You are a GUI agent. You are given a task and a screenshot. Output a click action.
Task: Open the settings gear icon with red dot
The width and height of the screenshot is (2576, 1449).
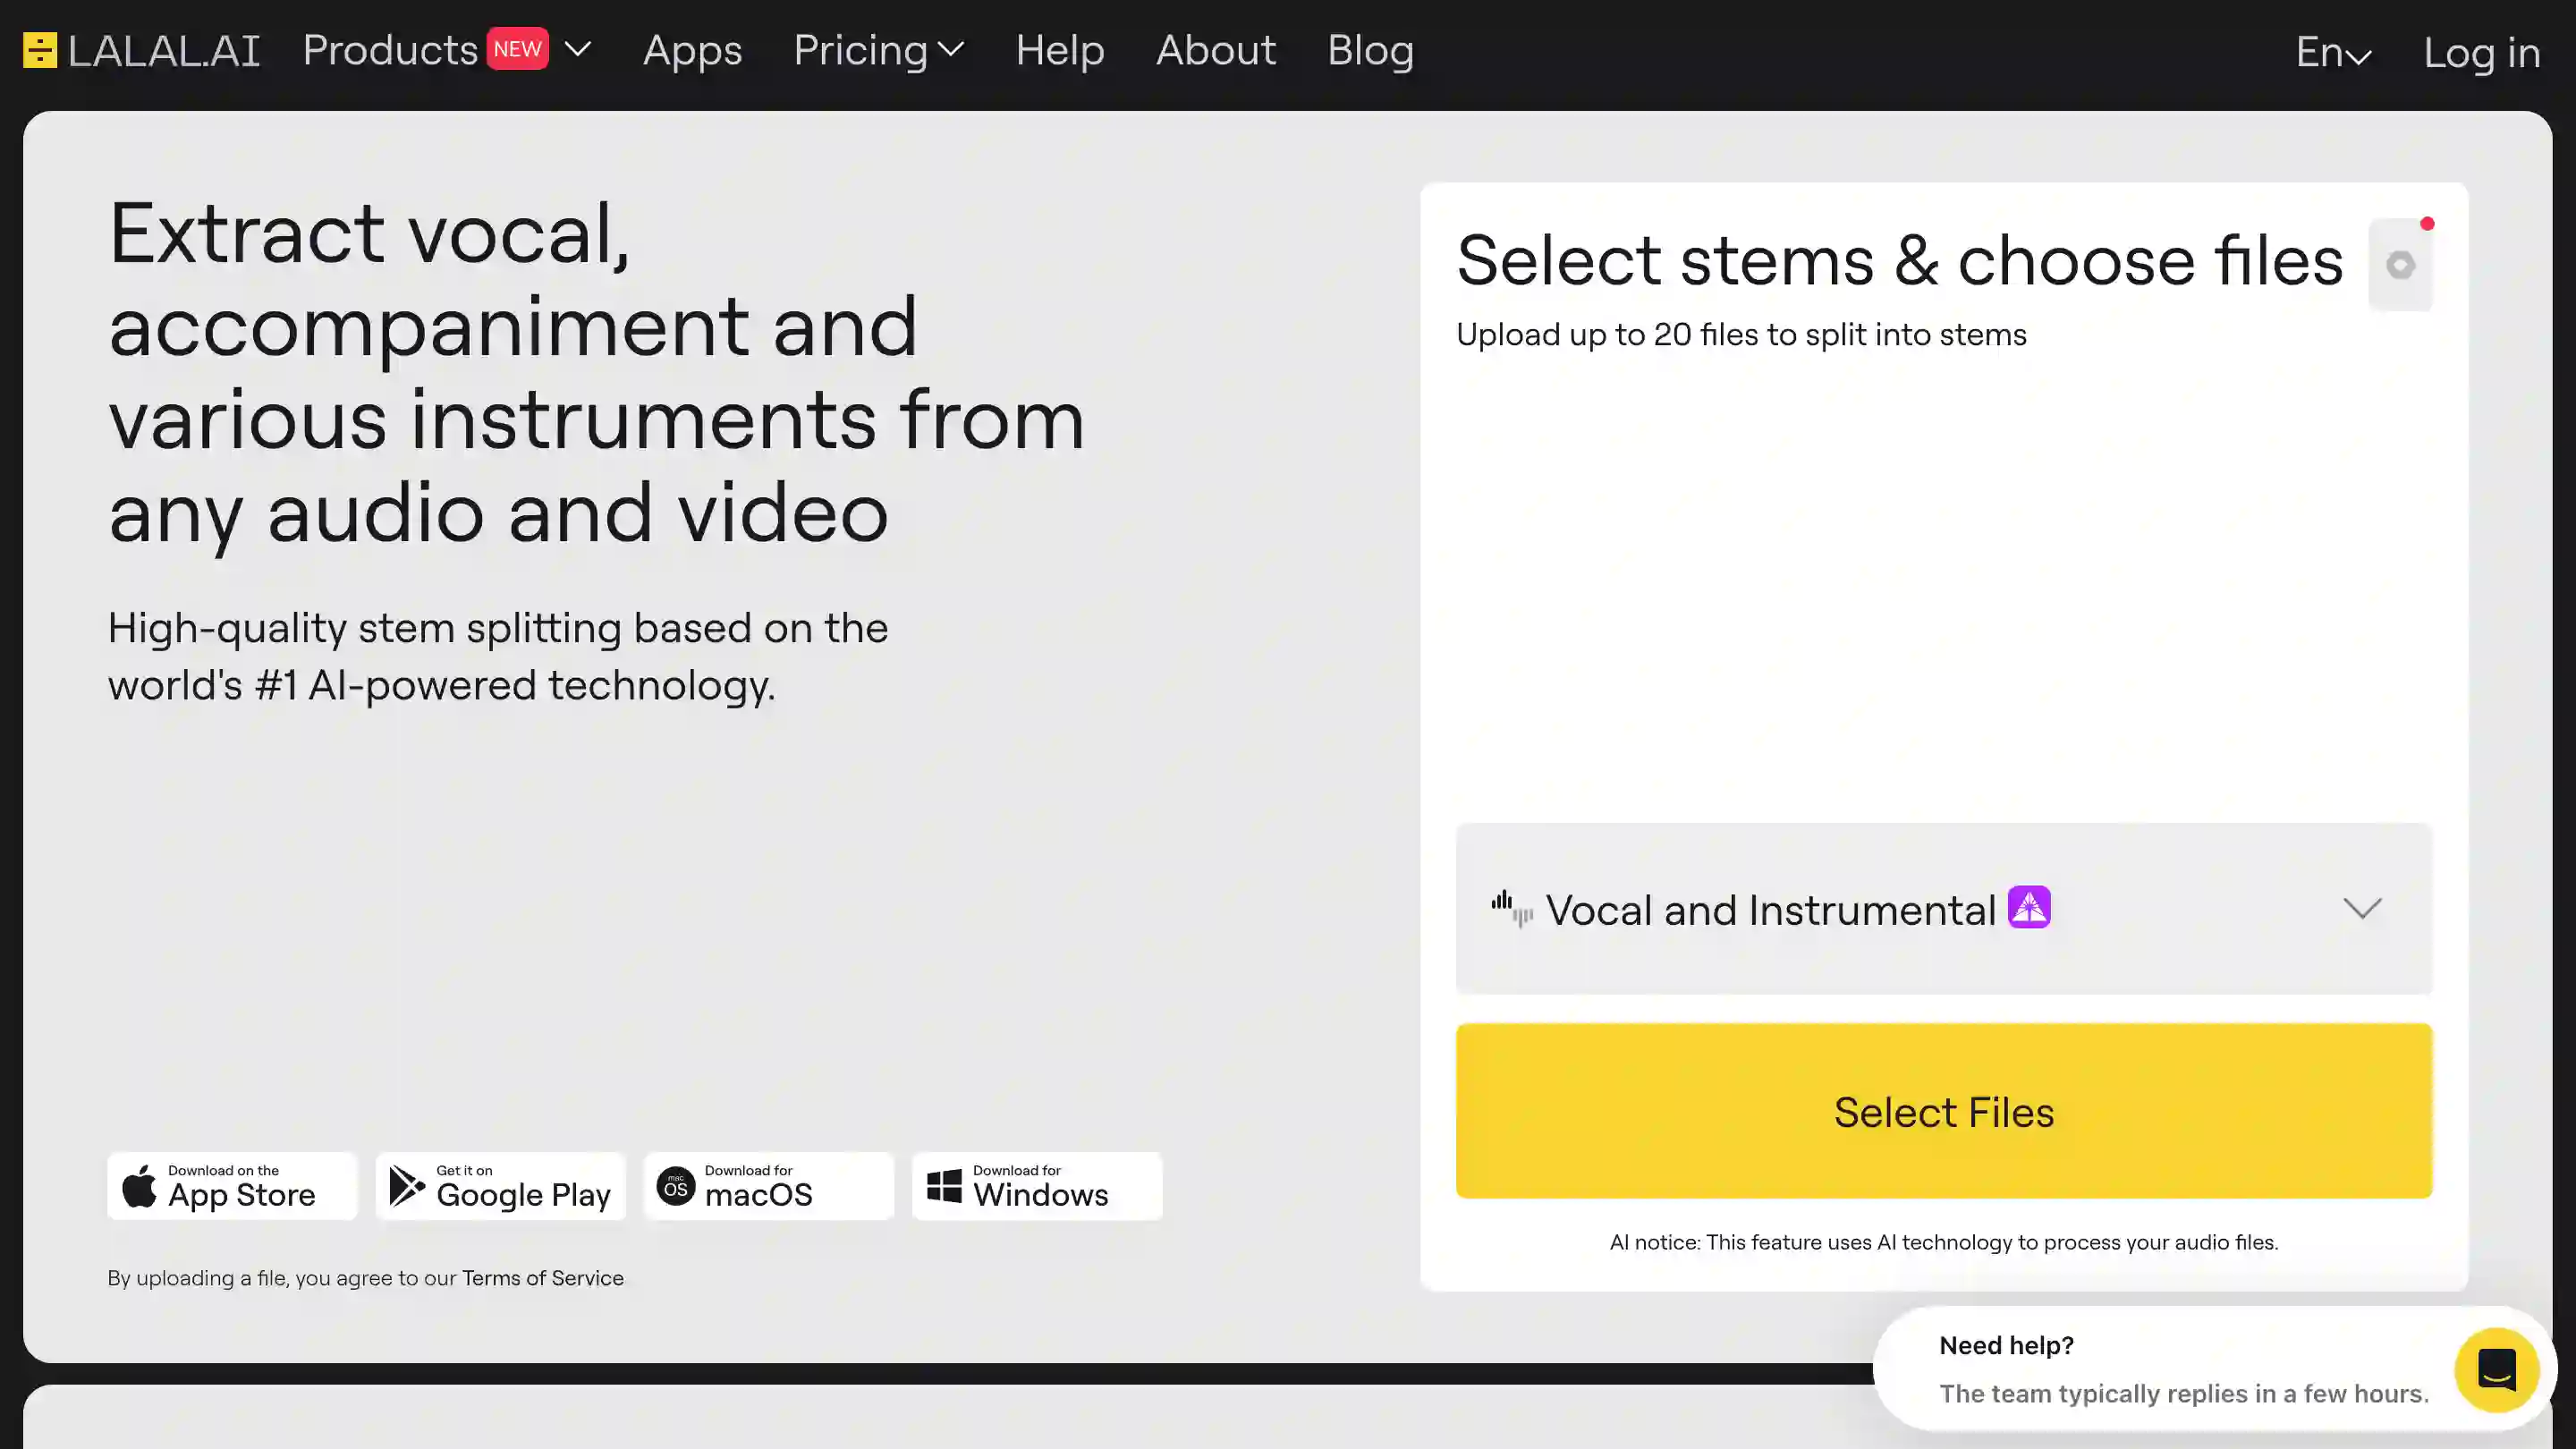(2400, 265)
